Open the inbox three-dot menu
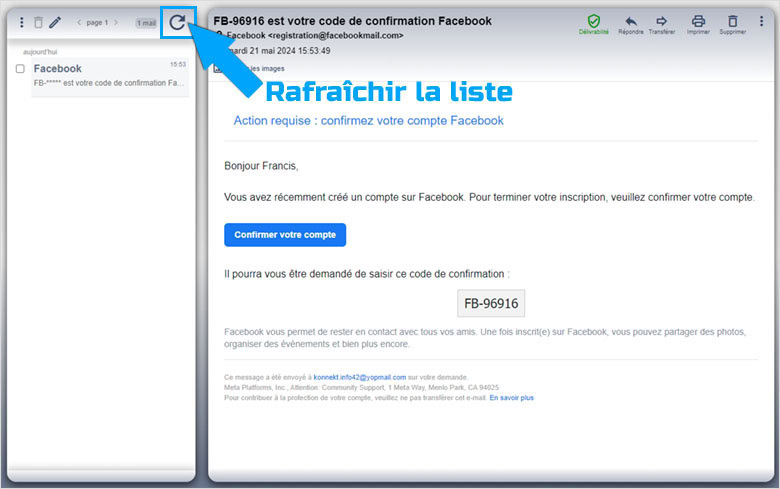Screen dimensions: 780x489 pyautogui.click(x=21, y=22)
